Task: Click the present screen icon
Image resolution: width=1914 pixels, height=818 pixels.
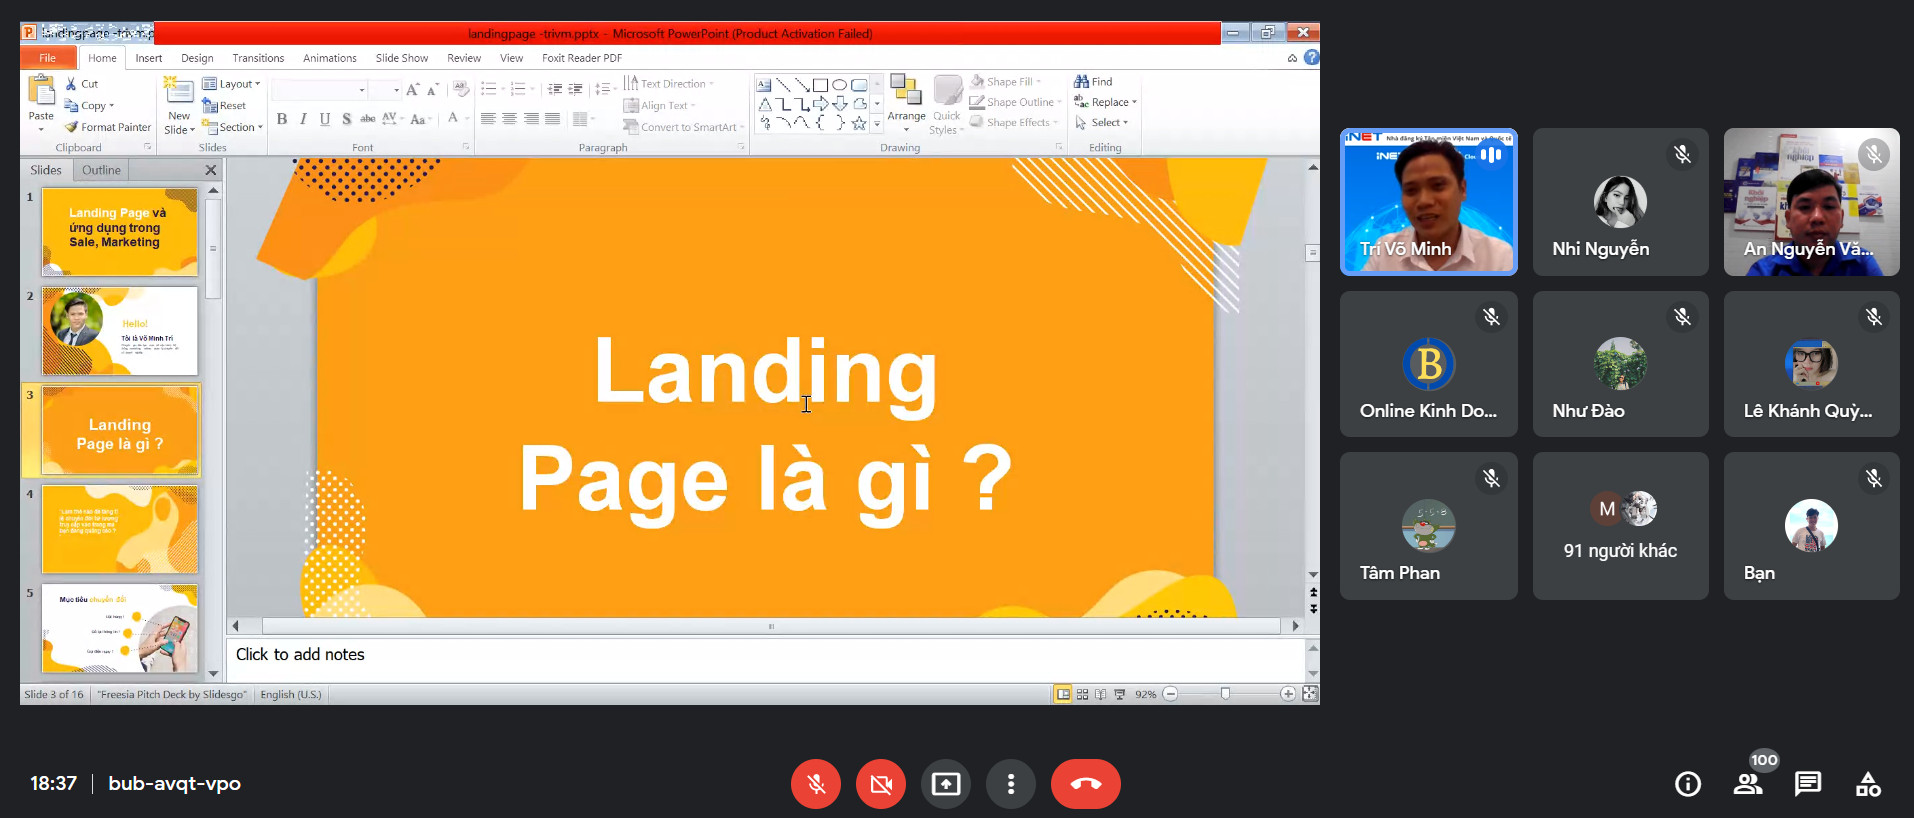Action: click(945, 784)
